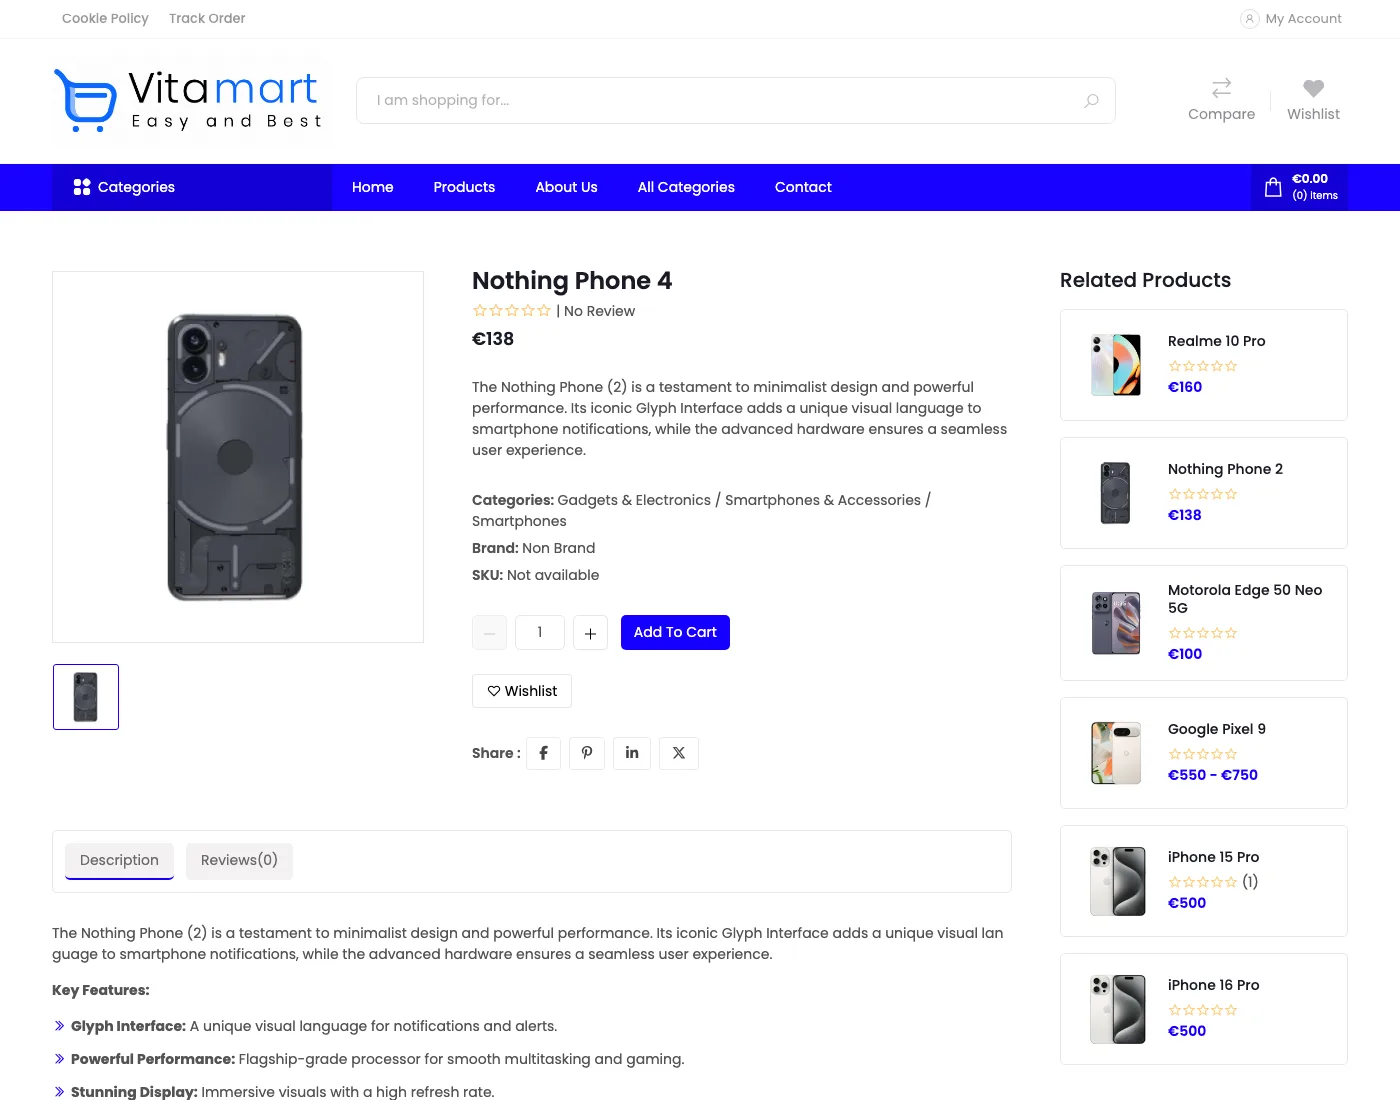Open the iPhone 15 Pro product image
1400x1100 pixels.
1117,881
